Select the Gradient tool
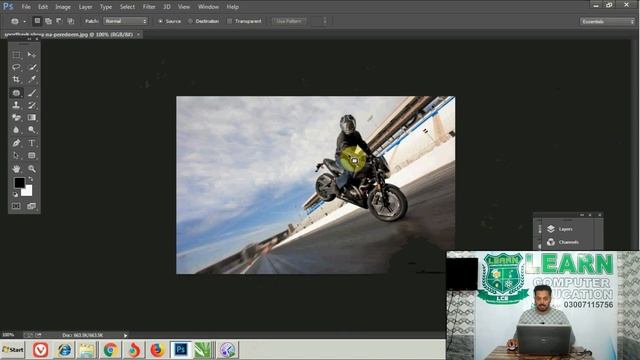The height and width of the screenshot is (360, 640). point(32,118)
